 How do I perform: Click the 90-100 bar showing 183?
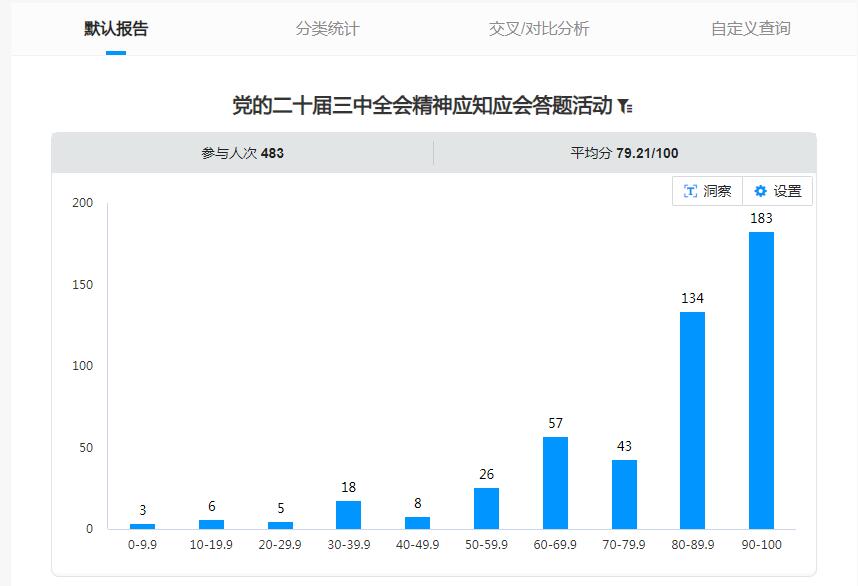tap(761, 380)
